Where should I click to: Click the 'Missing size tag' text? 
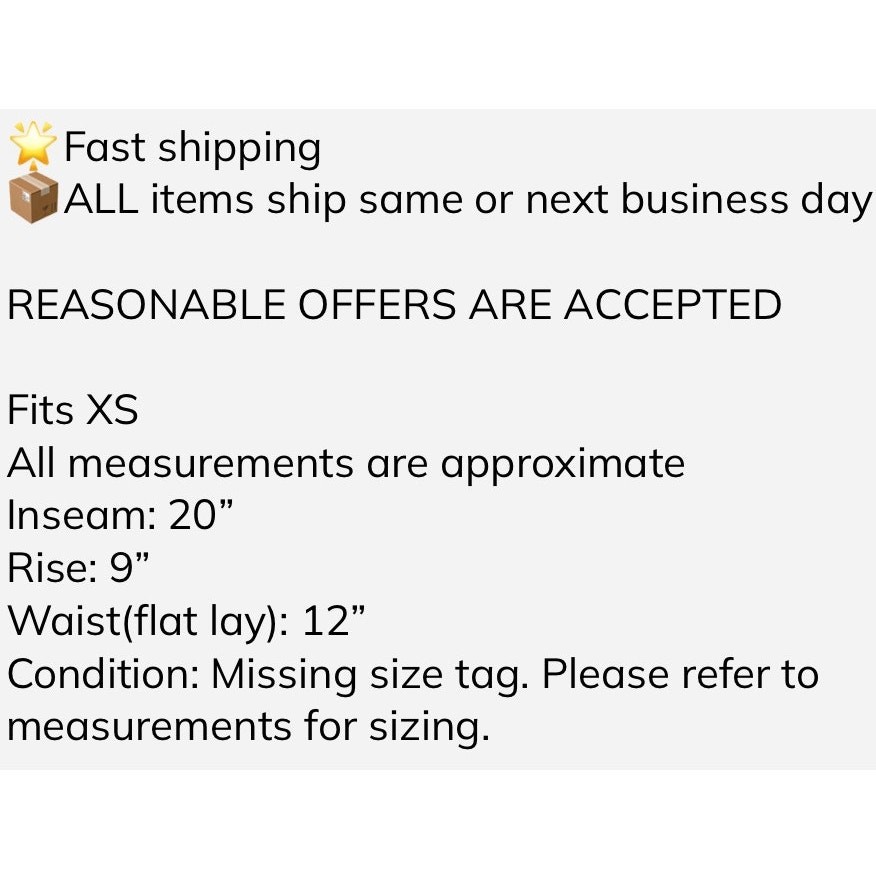coord(368,674)
